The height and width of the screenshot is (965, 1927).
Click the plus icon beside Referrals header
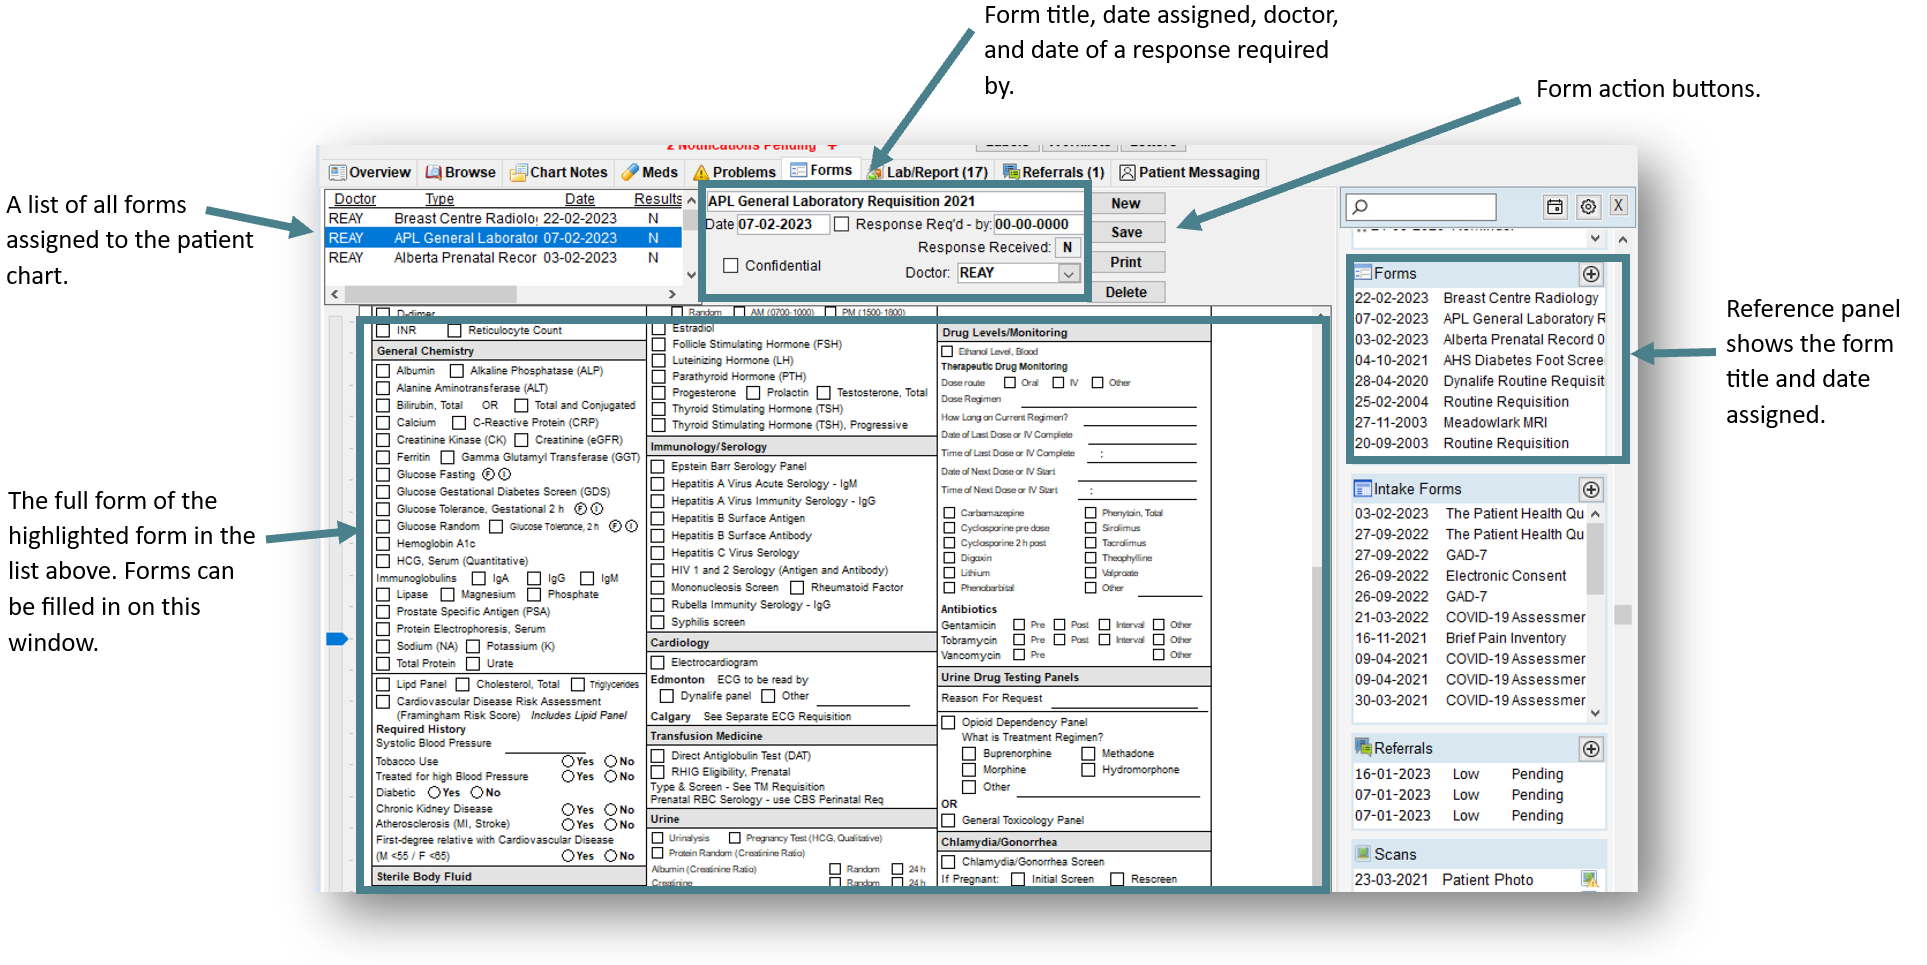click(1591, 749)
